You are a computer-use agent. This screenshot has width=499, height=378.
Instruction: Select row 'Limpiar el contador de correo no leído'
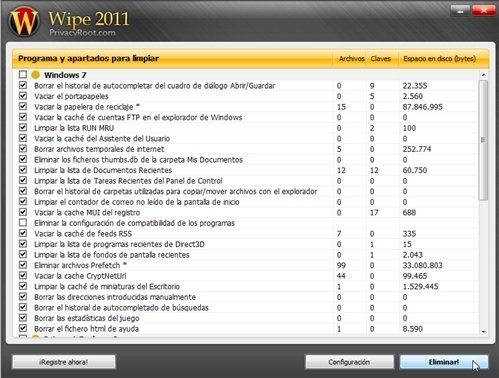coord(247,202)
